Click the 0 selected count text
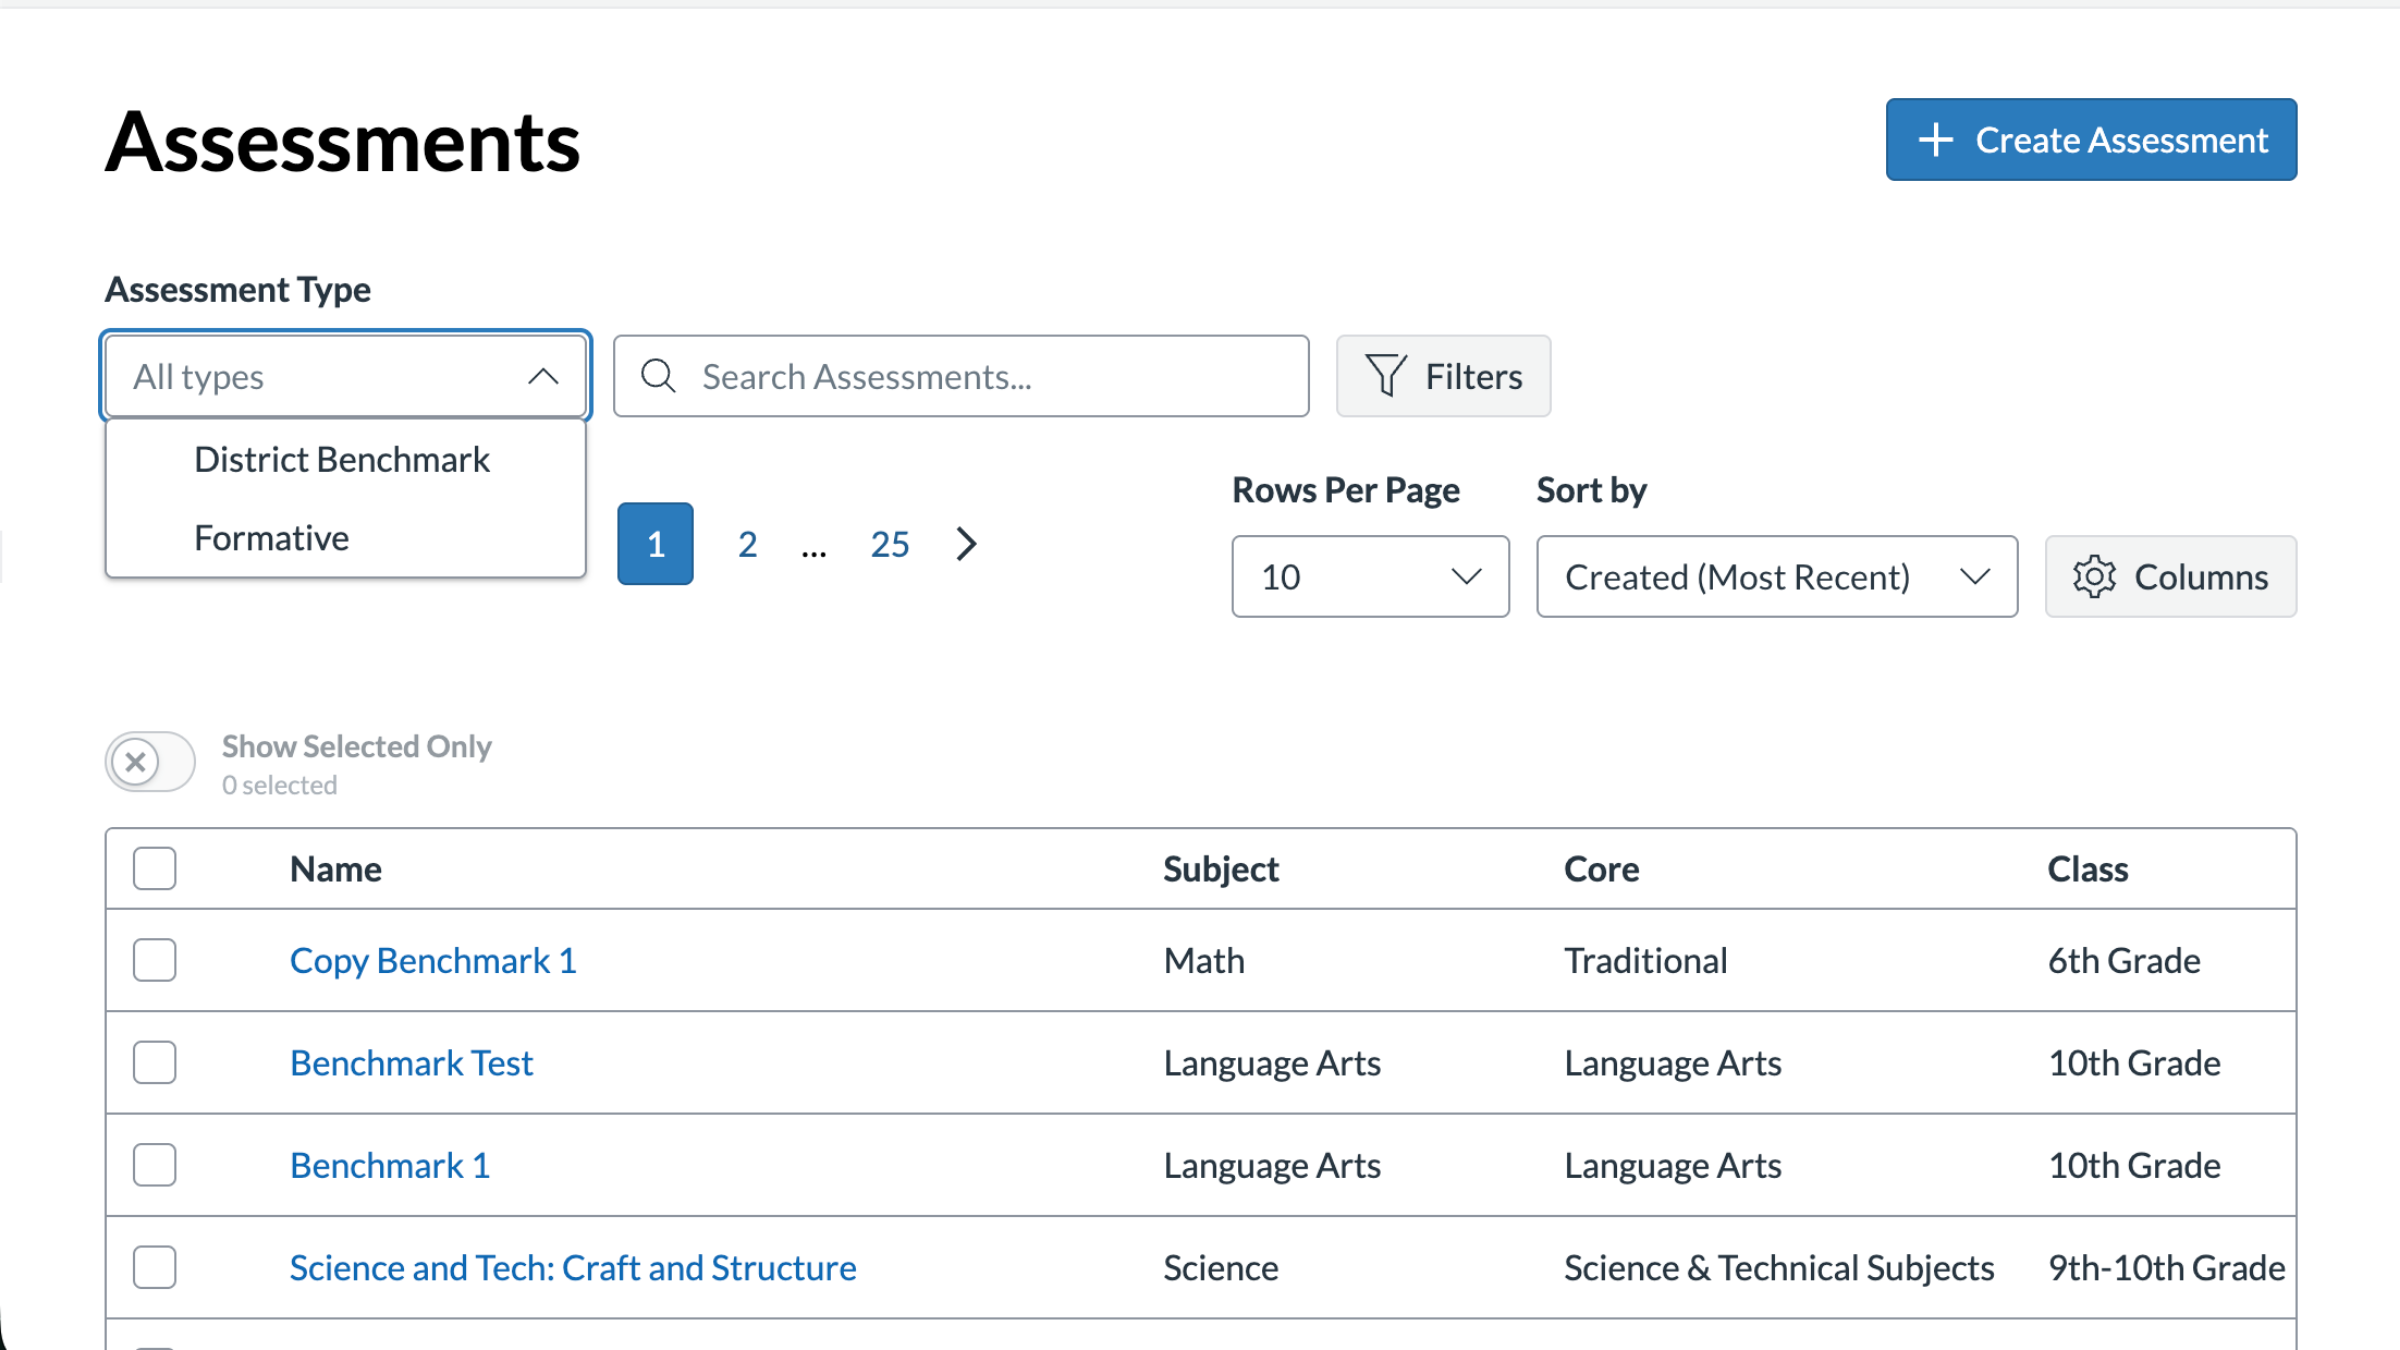Viewport: 2400px width, 1350px height. tap(279, 785)
